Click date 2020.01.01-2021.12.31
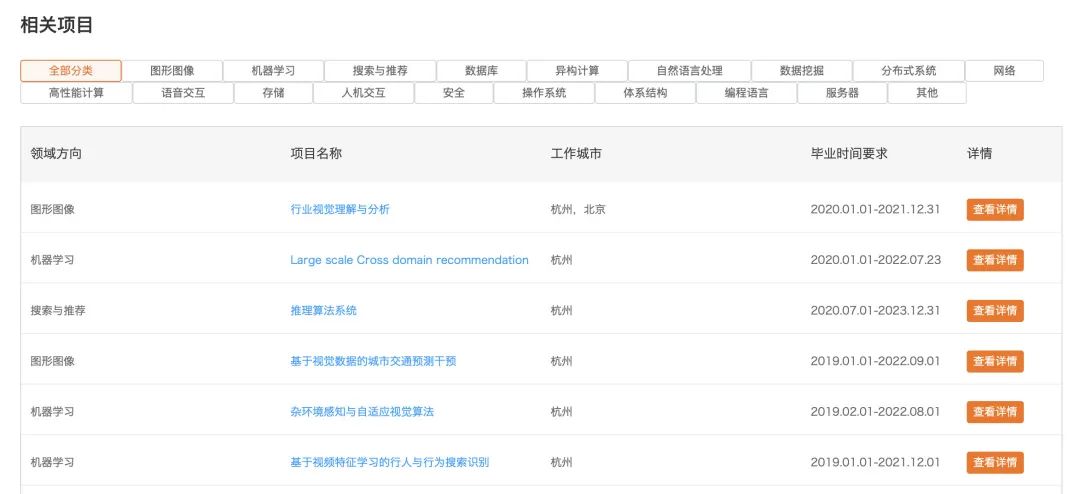1080x494 pixels. [x=875, y=209]
